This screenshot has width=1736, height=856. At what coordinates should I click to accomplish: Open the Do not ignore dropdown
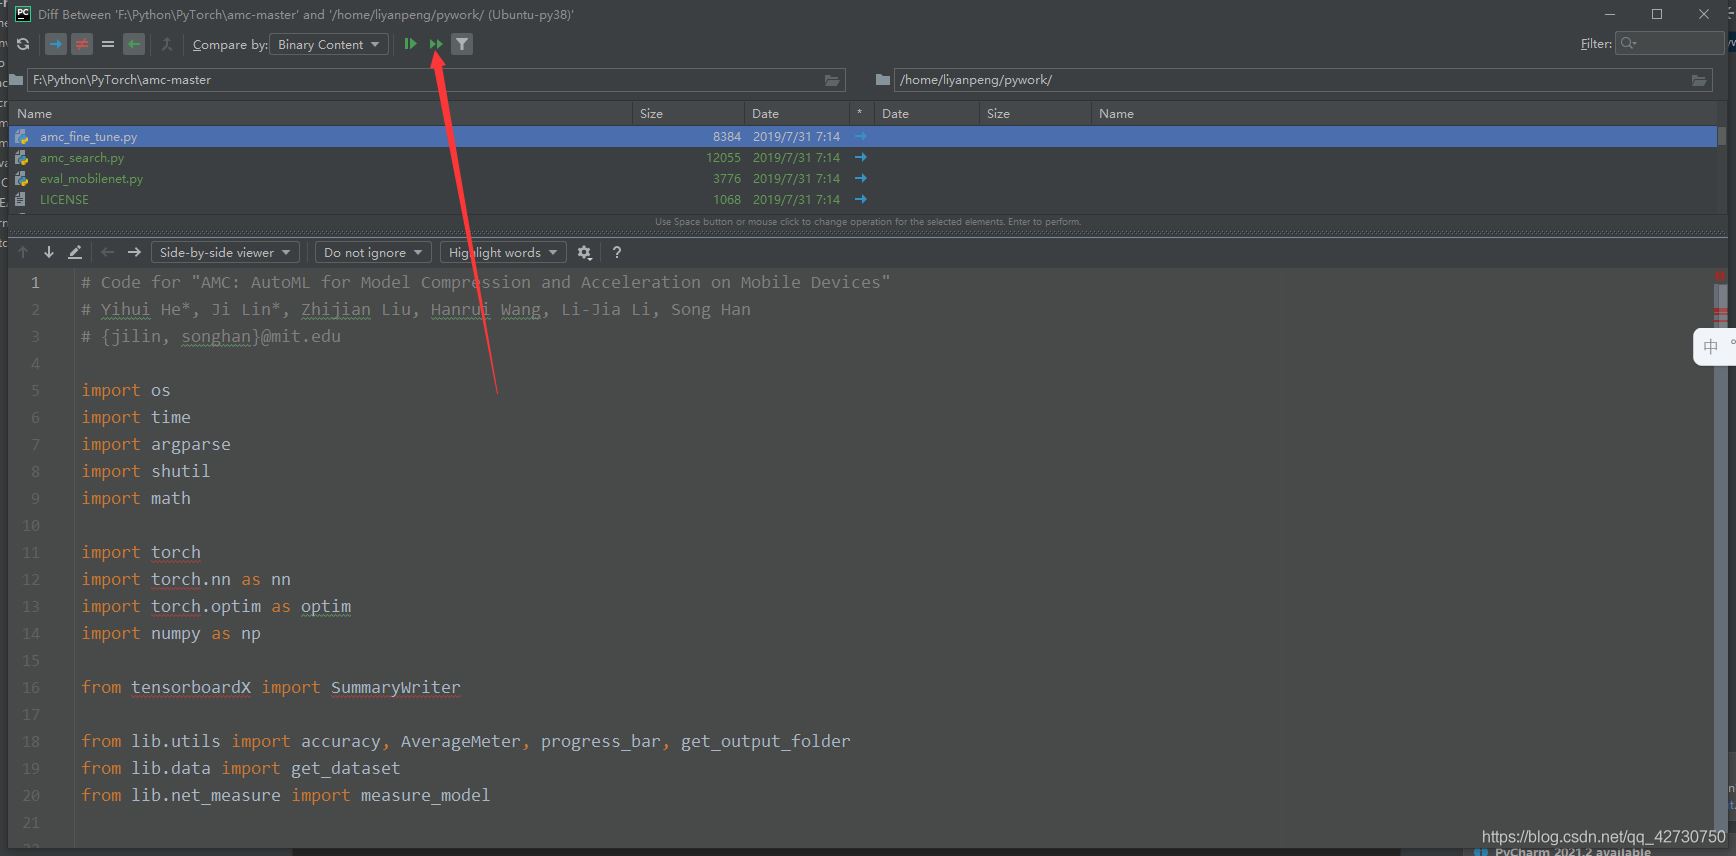click(374, 253)
